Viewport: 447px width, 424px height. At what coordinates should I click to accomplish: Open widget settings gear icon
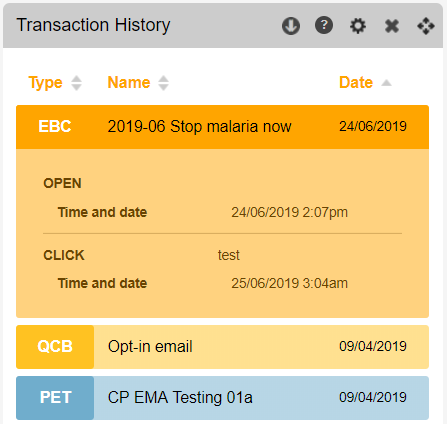coord(358,26)
